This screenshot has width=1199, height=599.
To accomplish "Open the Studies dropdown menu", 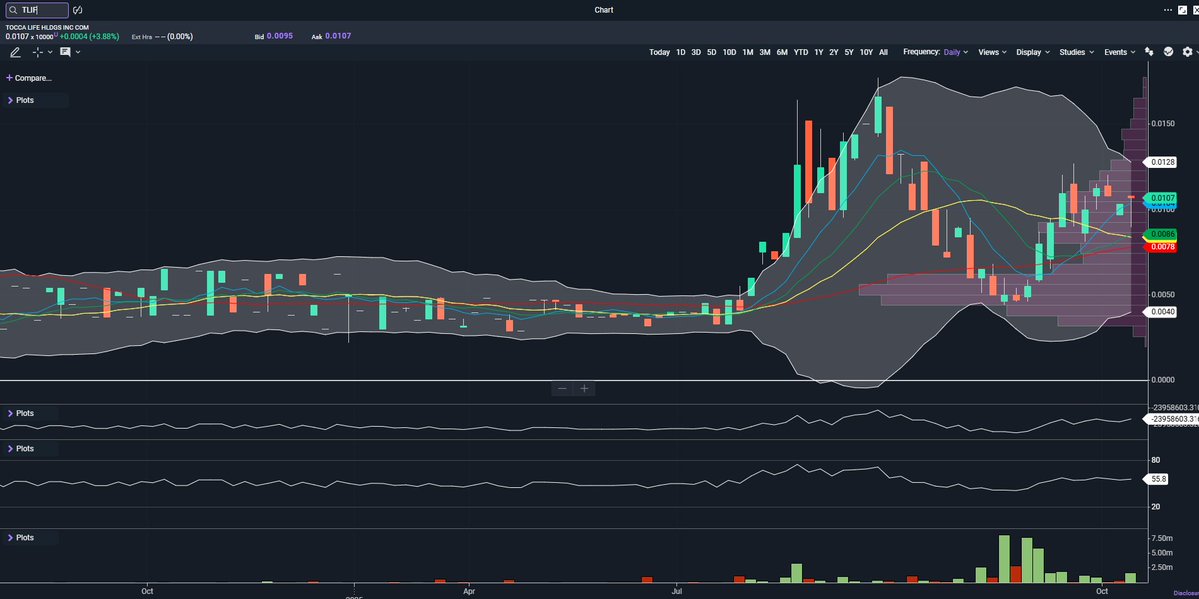I will coord(1077,52).
